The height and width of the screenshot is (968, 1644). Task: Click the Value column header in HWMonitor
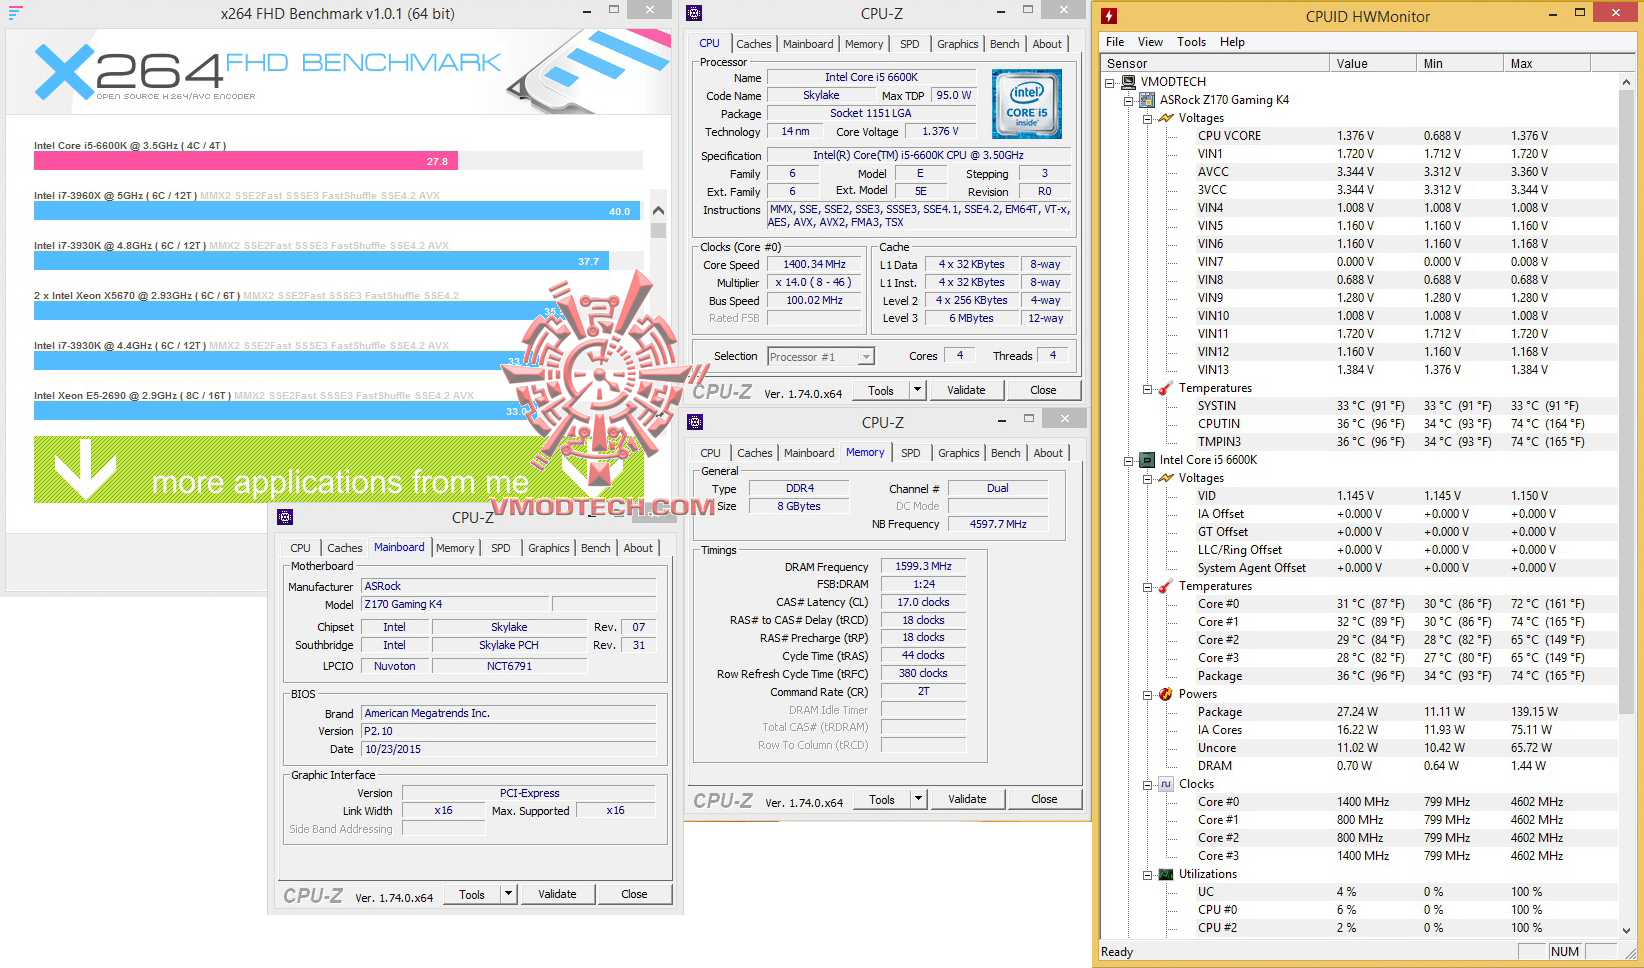point(1374,63)
